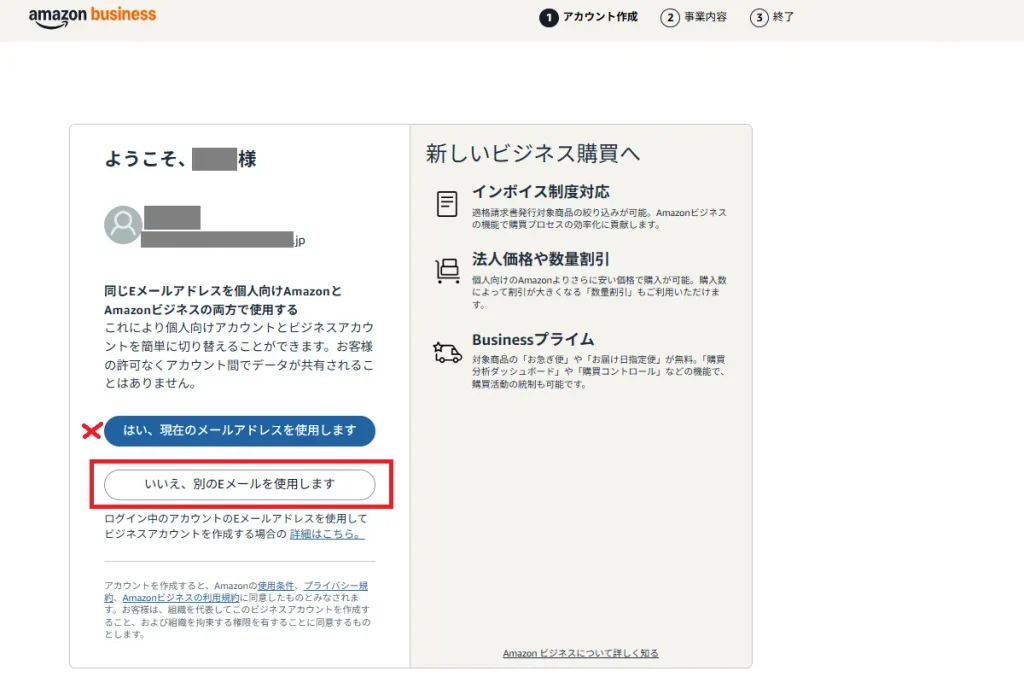
Task: Click the invoice document icon
Action: (447, 204)
